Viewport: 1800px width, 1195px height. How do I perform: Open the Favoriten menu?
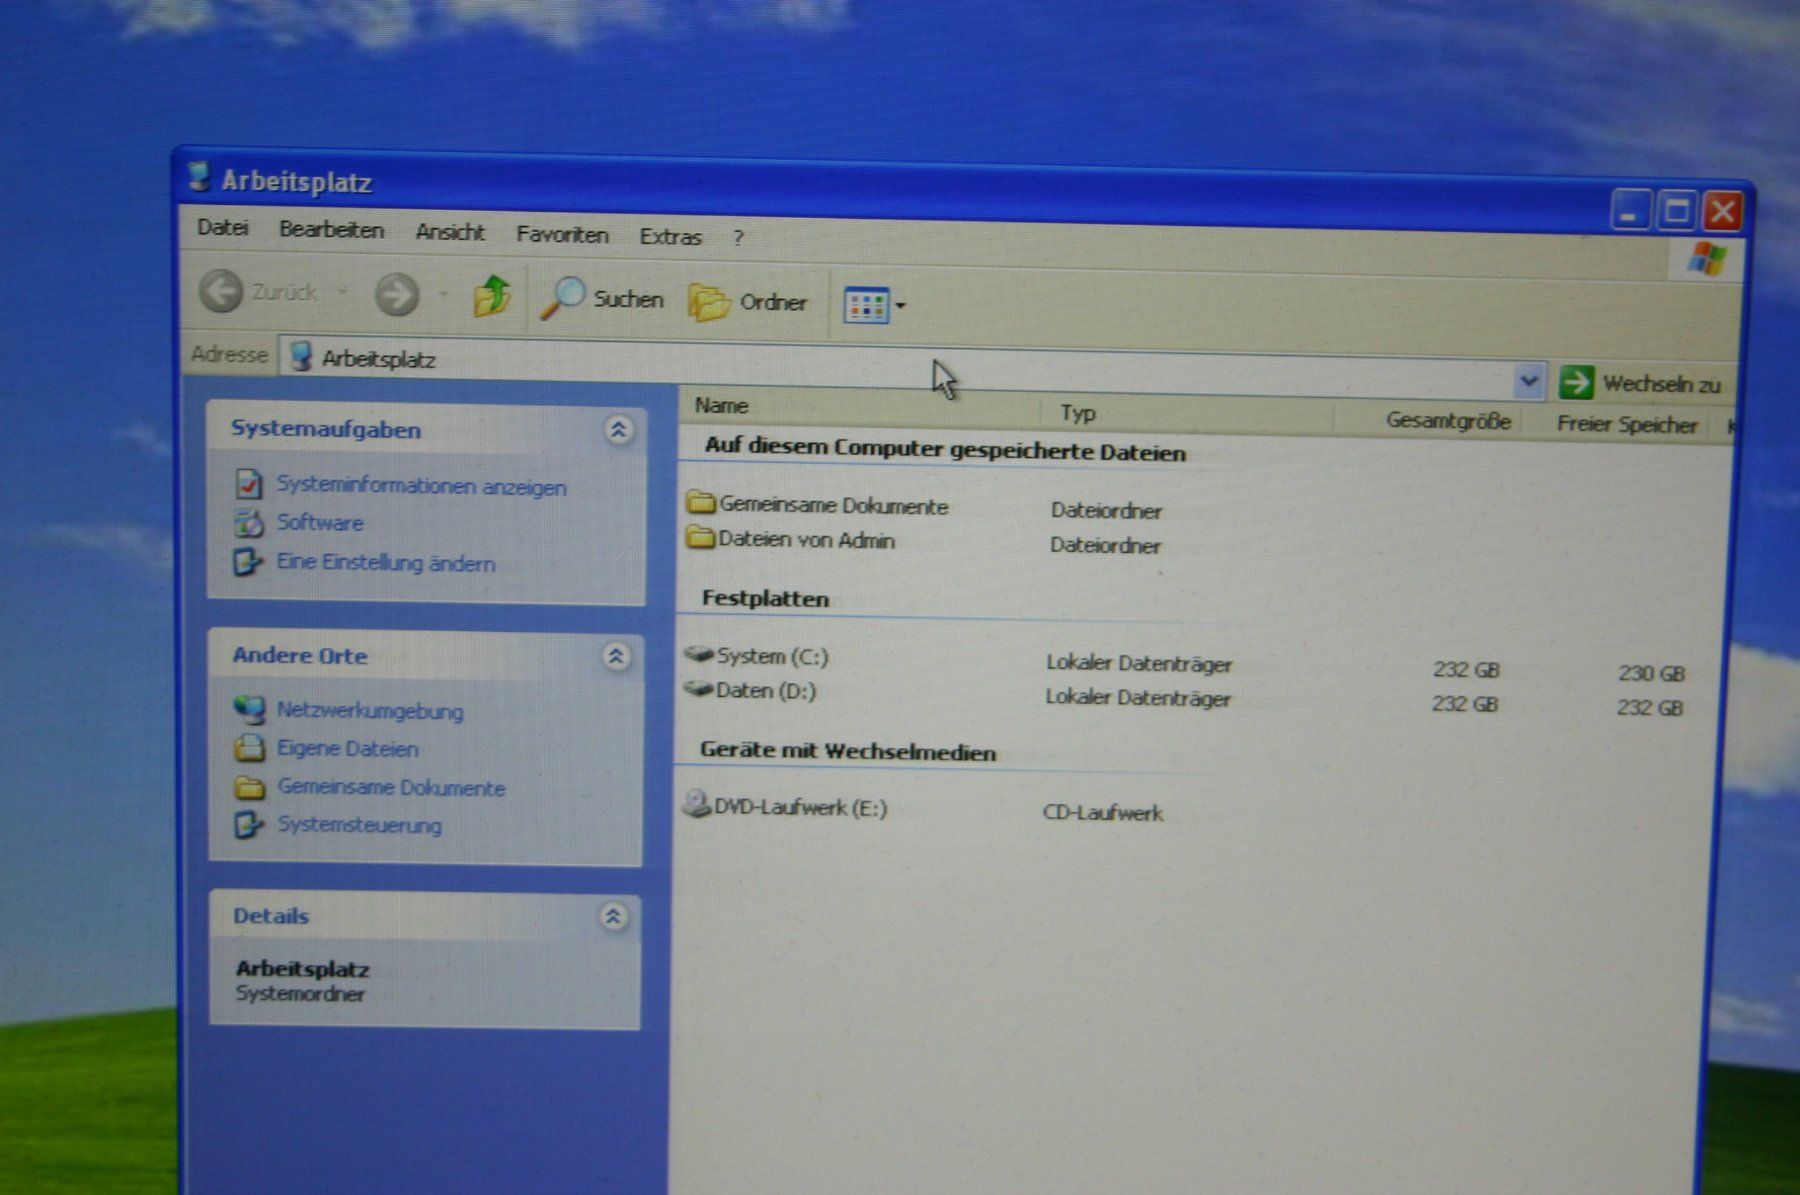[x=562, y=235]
